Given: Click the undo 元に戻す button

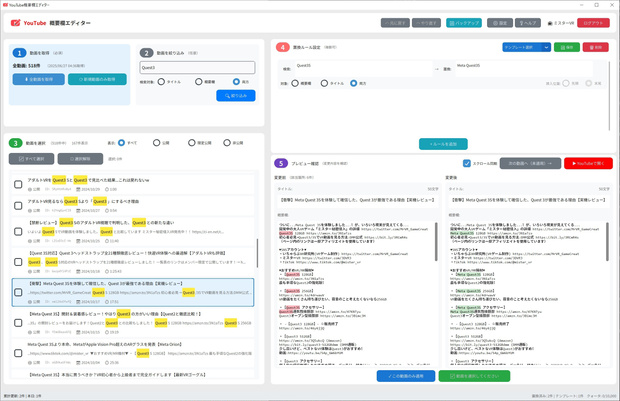Looking at the screenshot, I should pos(395,23).
